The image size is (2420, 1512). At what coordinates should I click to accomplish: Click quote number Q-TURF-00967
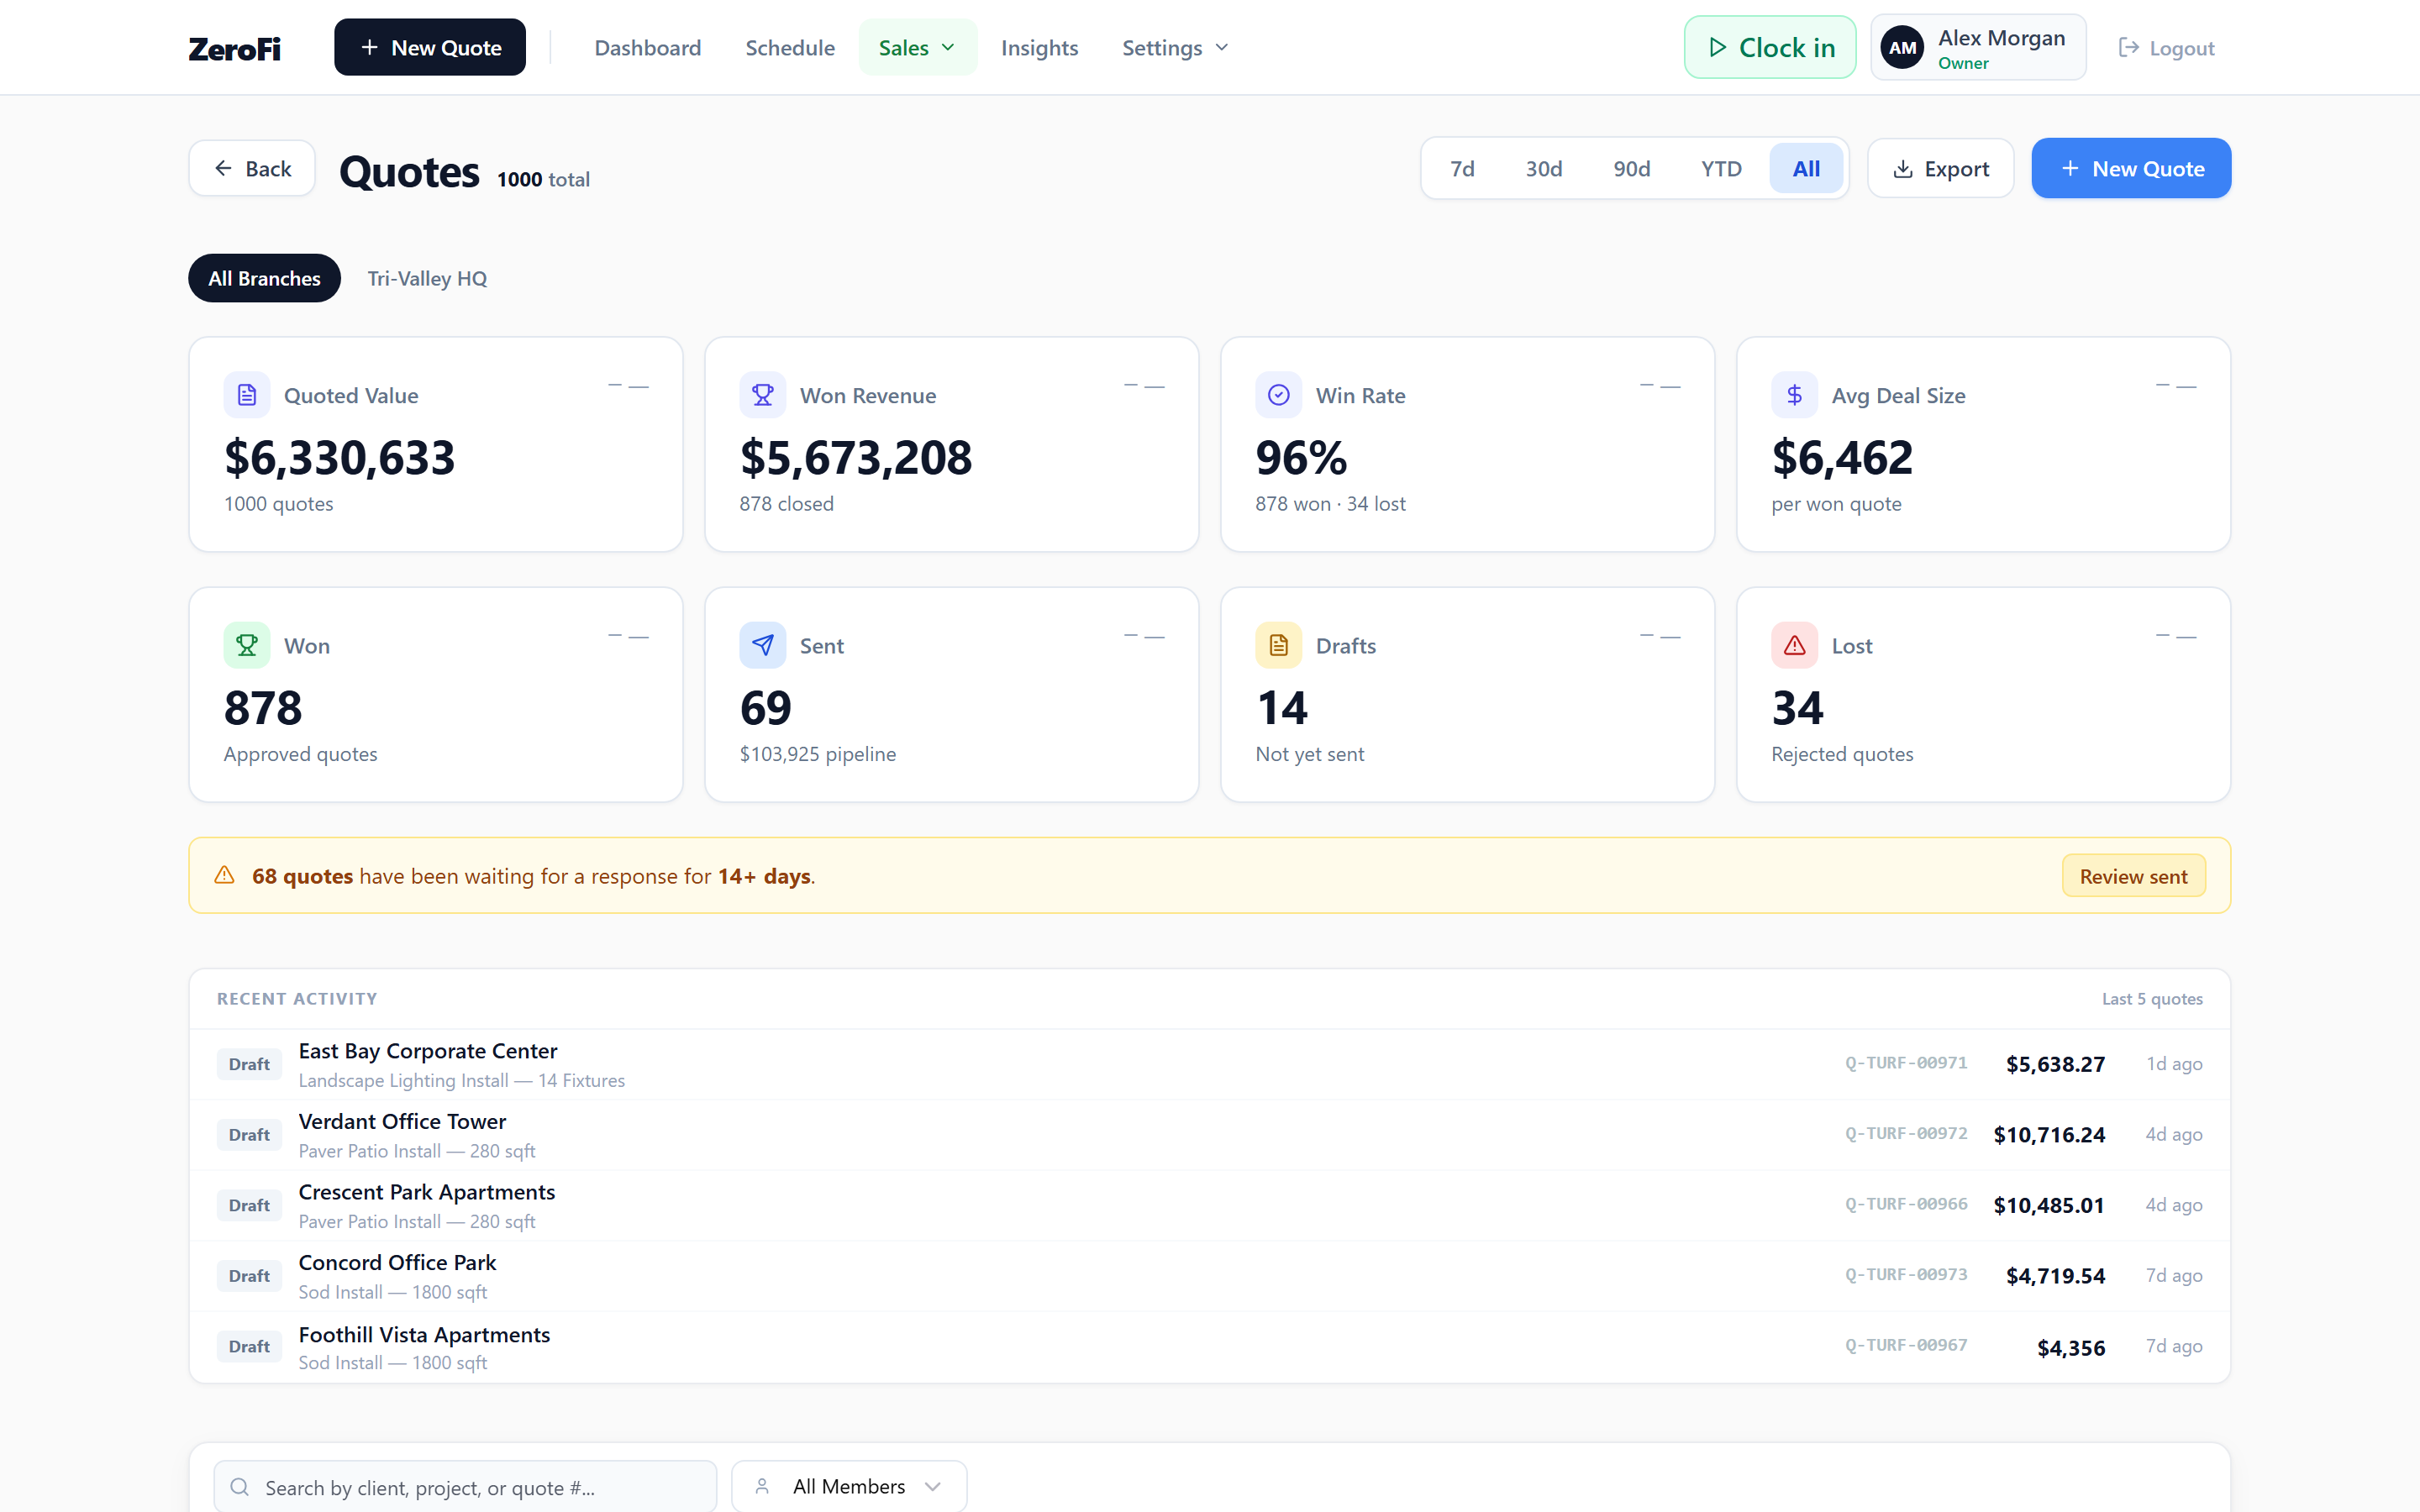tap(1906, 1345)
